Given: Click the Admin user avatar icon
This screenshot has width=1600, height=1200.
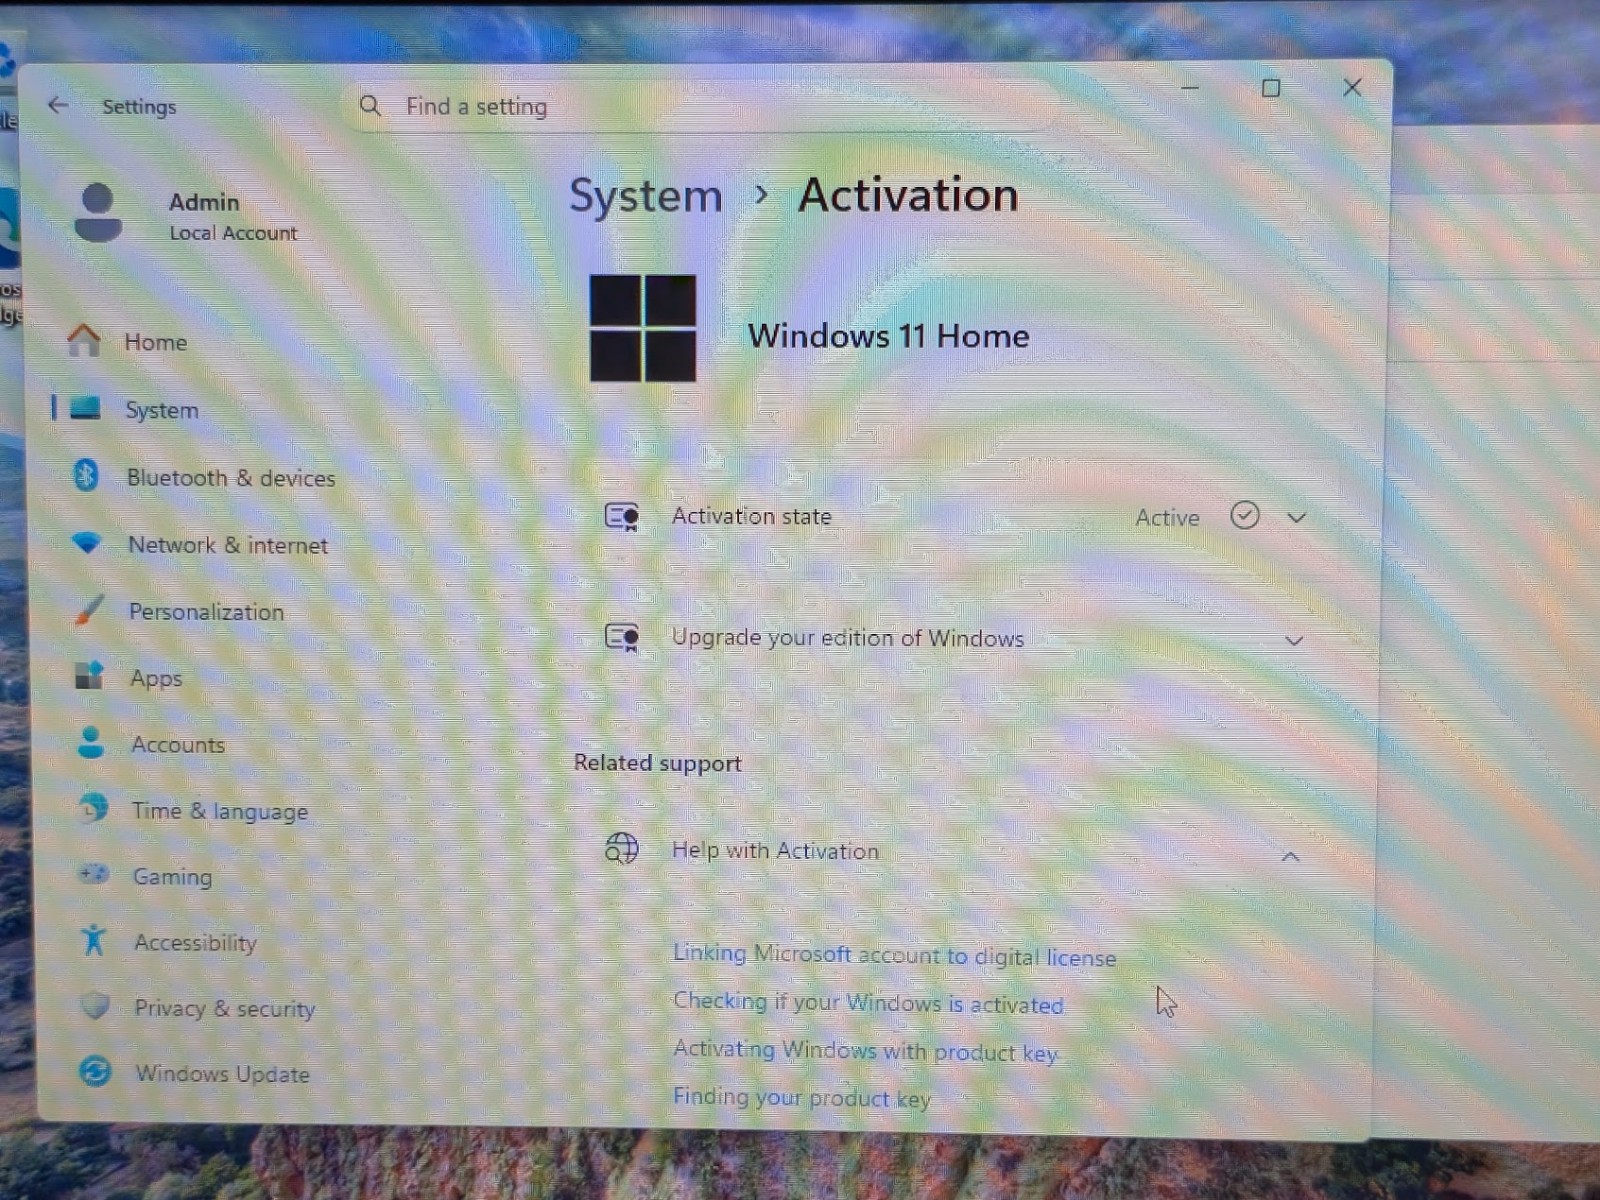Looking at the screenshot, I should click(x=98, y=212).
